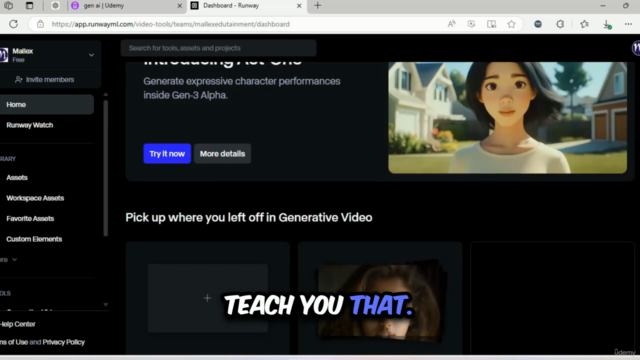
Task: Click the sidebar scroll up arrow
Action: click(106, 95)
